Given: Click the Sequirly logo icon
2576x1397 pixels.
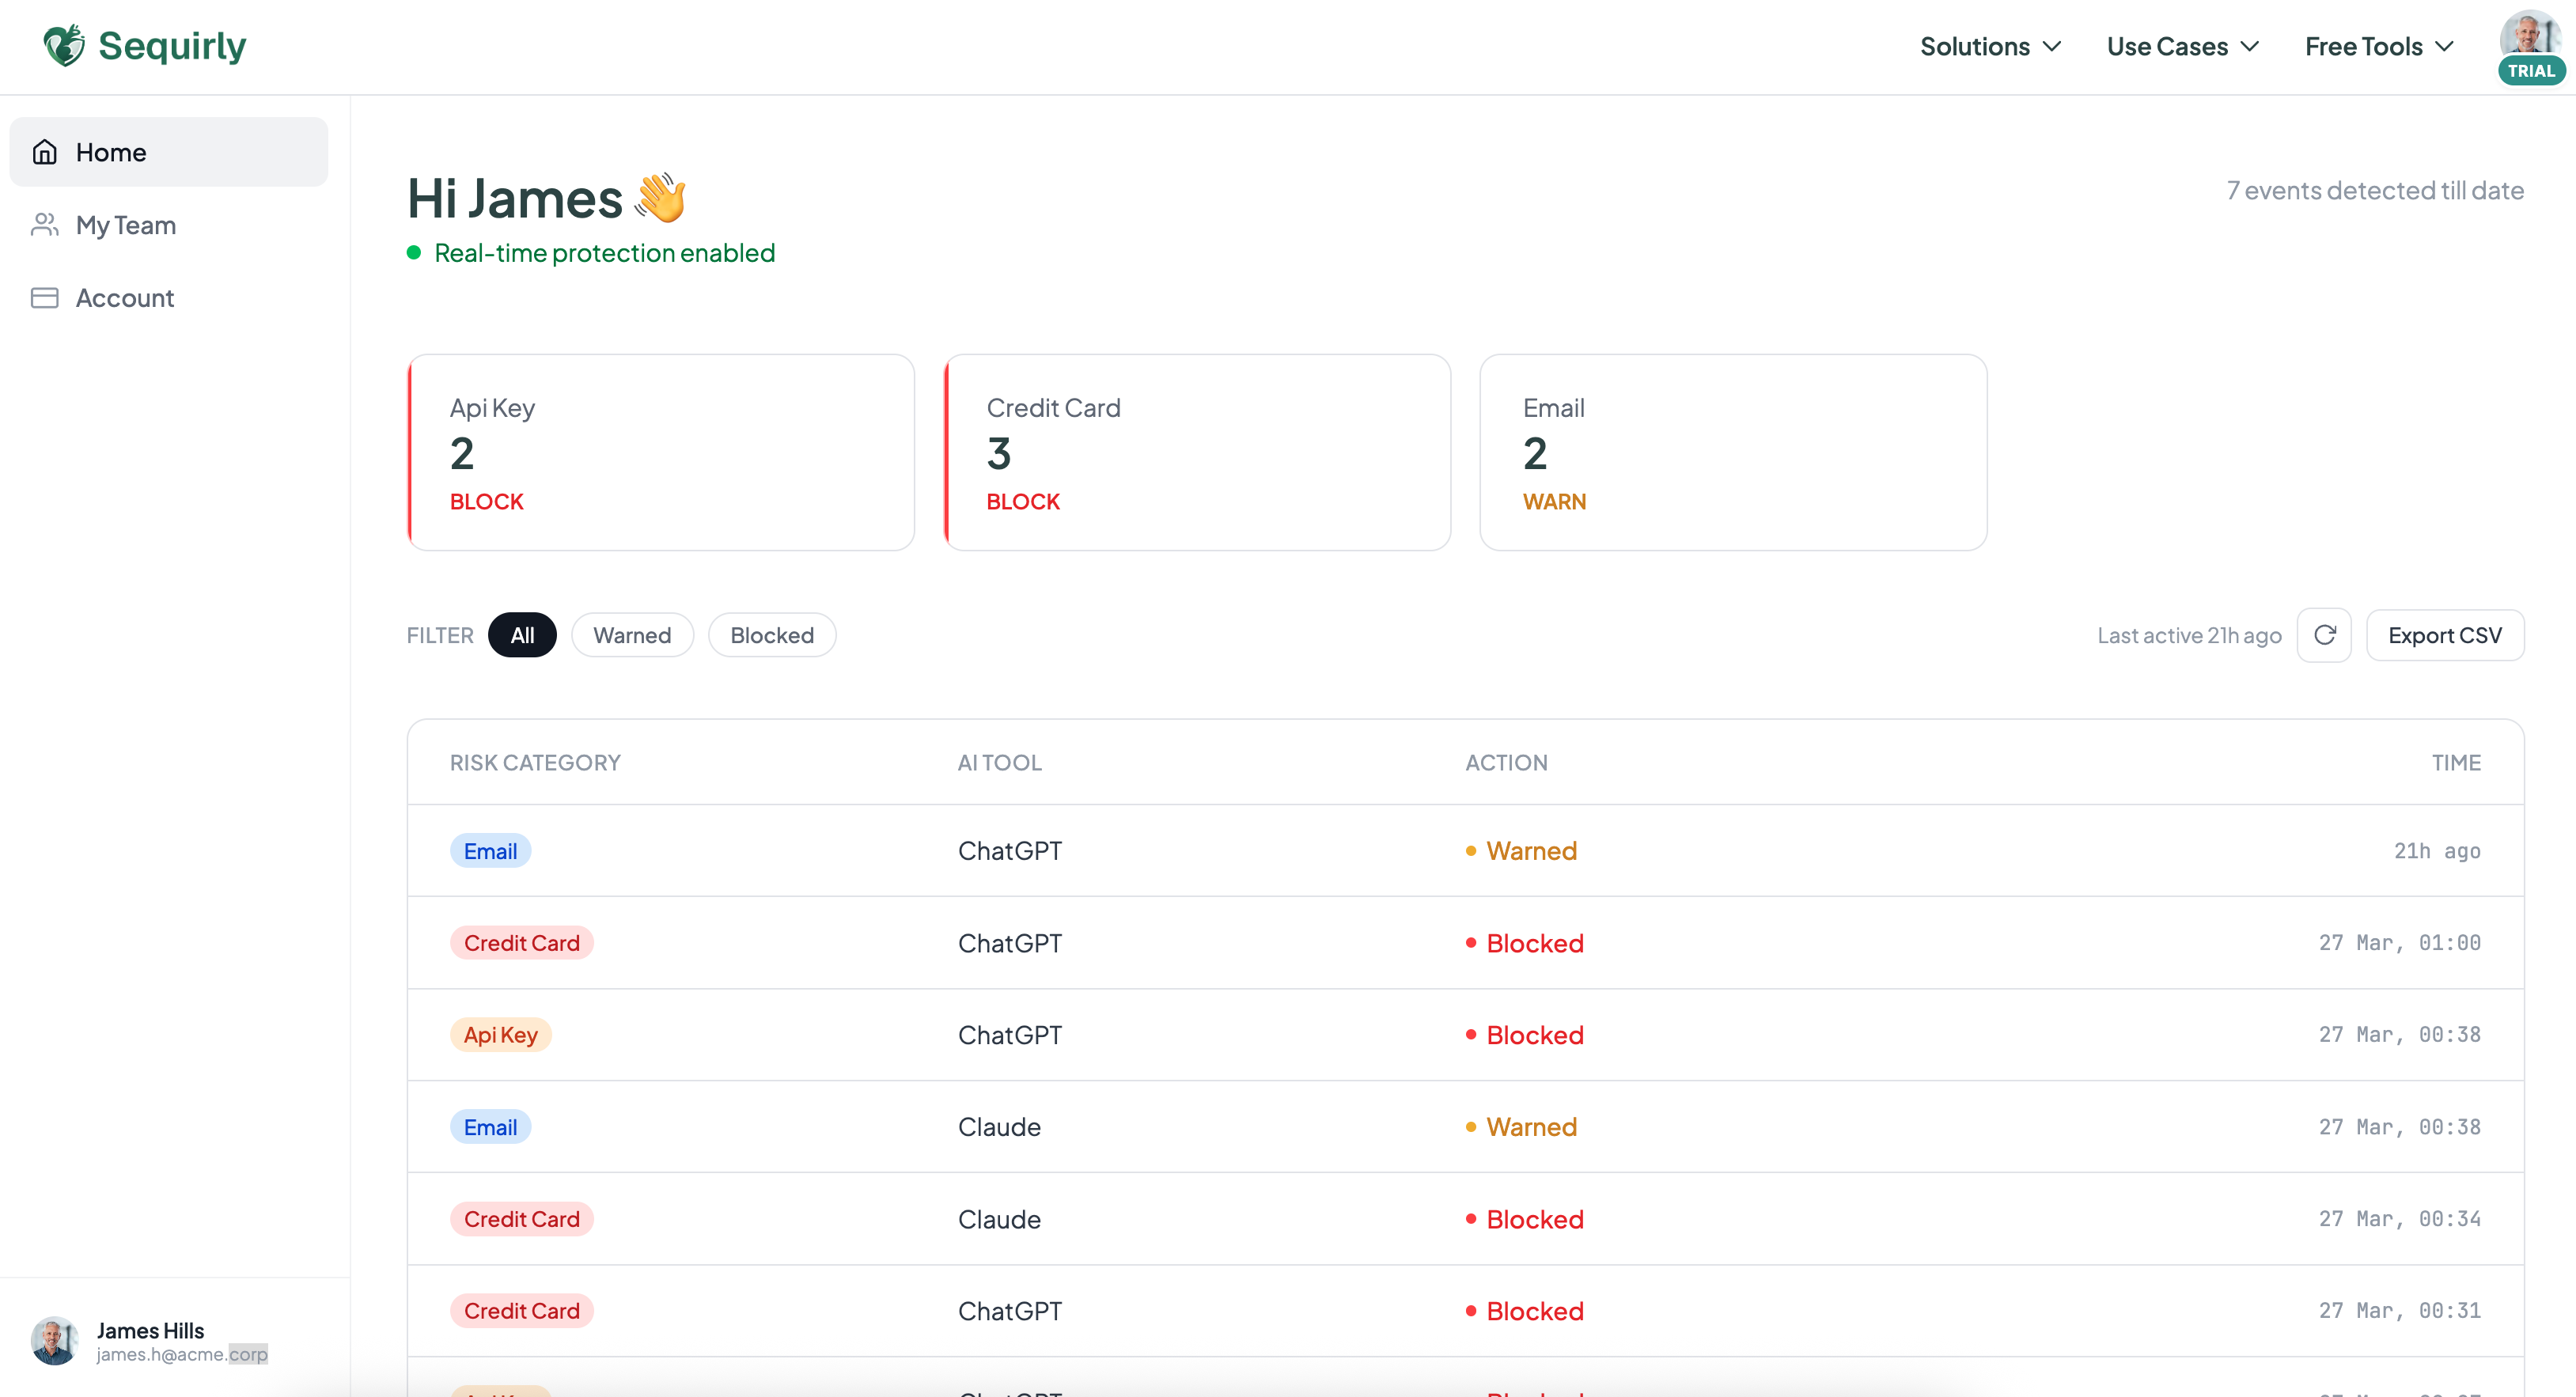Looking at the screenshot, I should tap(64, 44).
